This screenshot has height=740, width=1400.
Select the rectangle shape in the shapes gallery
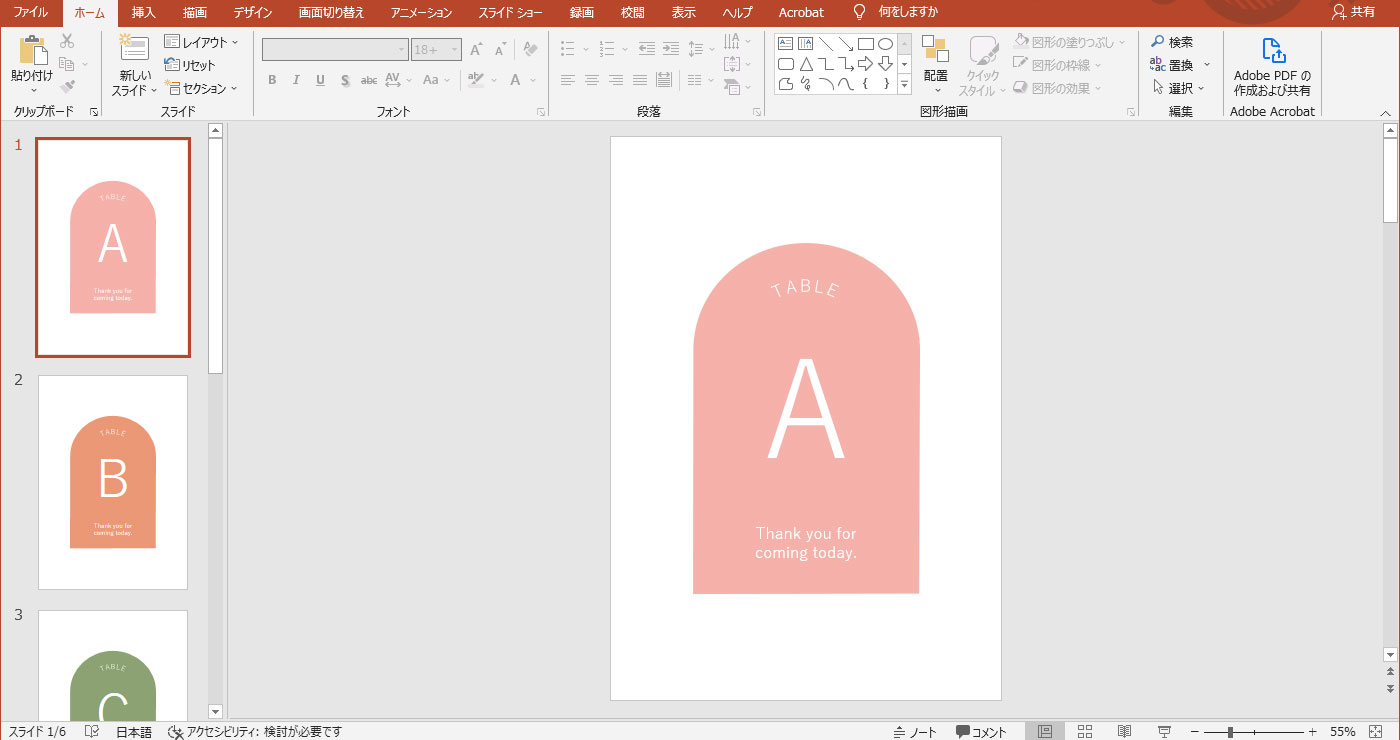coord(866,44)
